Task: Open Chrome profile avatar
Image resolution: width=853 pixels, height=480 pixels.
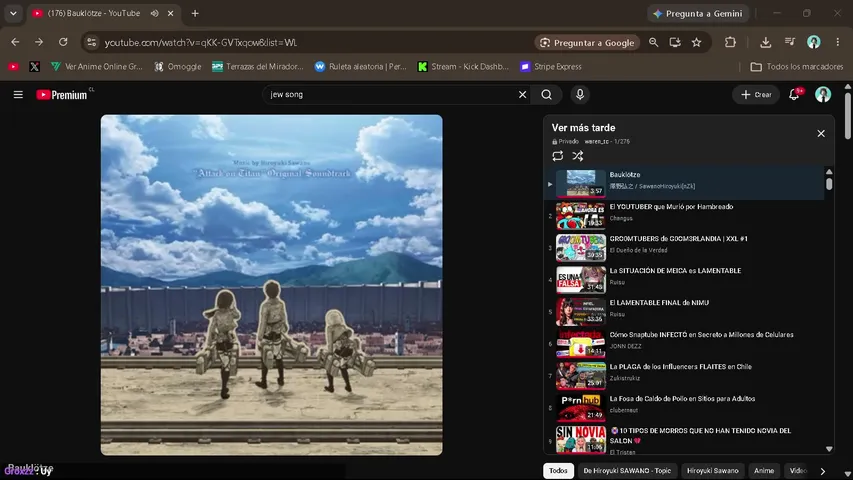Action: 814,42
